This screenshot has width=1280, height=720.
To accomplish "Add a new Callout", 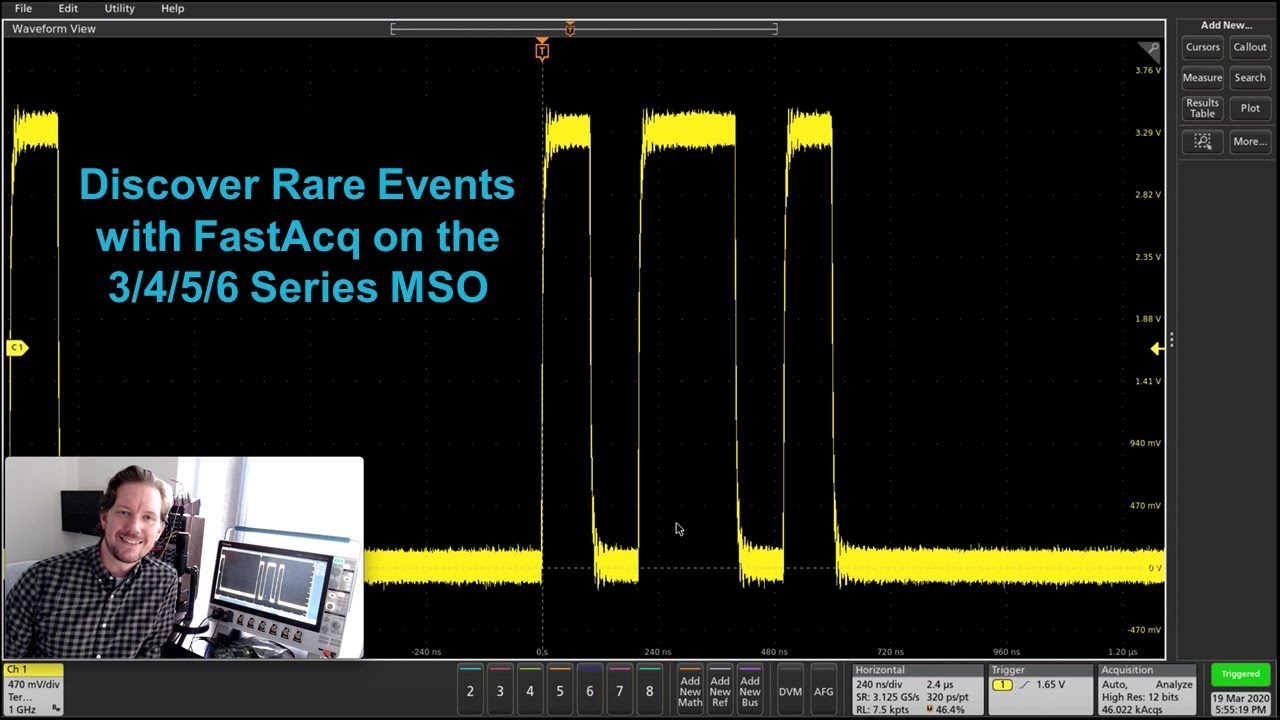I will [x=1250, y=47].
